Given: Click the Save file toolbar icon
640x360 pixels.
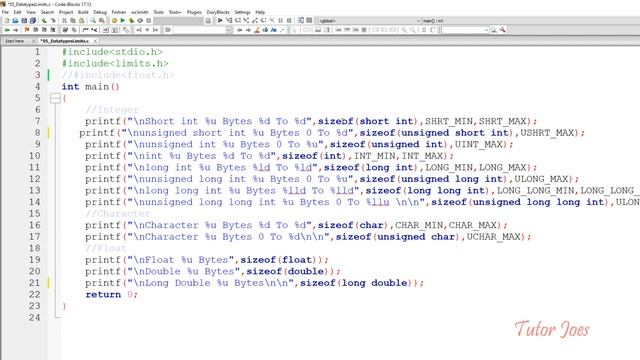Looking at the screenshot, I should (24, 20).
